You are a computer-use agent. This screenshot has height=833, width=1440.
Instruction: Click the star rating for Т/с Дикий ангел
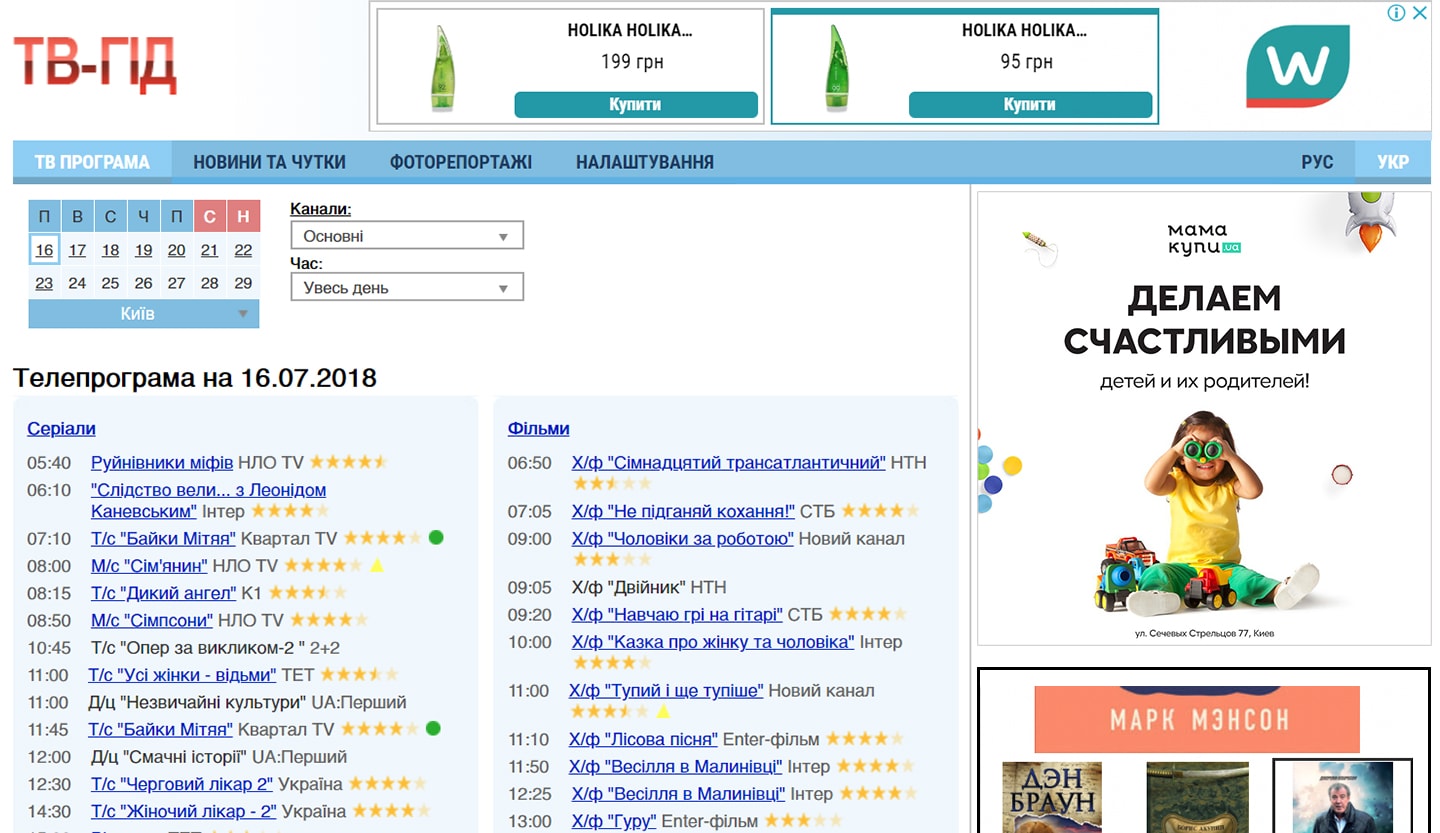[308, 593]
